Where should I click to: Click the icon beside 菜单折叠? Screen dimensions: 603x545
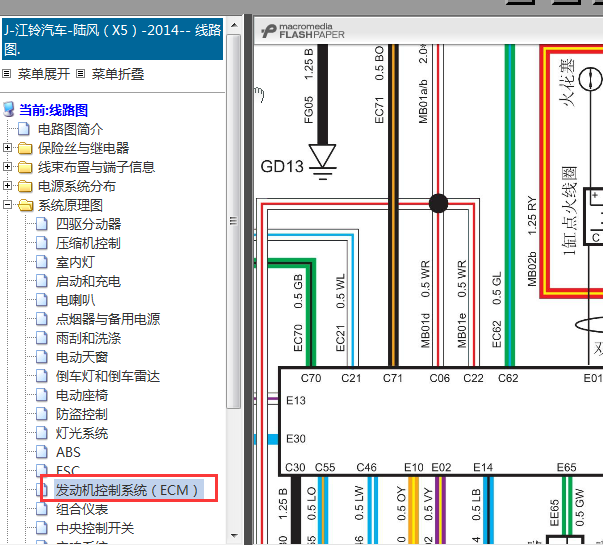(80, 73)
